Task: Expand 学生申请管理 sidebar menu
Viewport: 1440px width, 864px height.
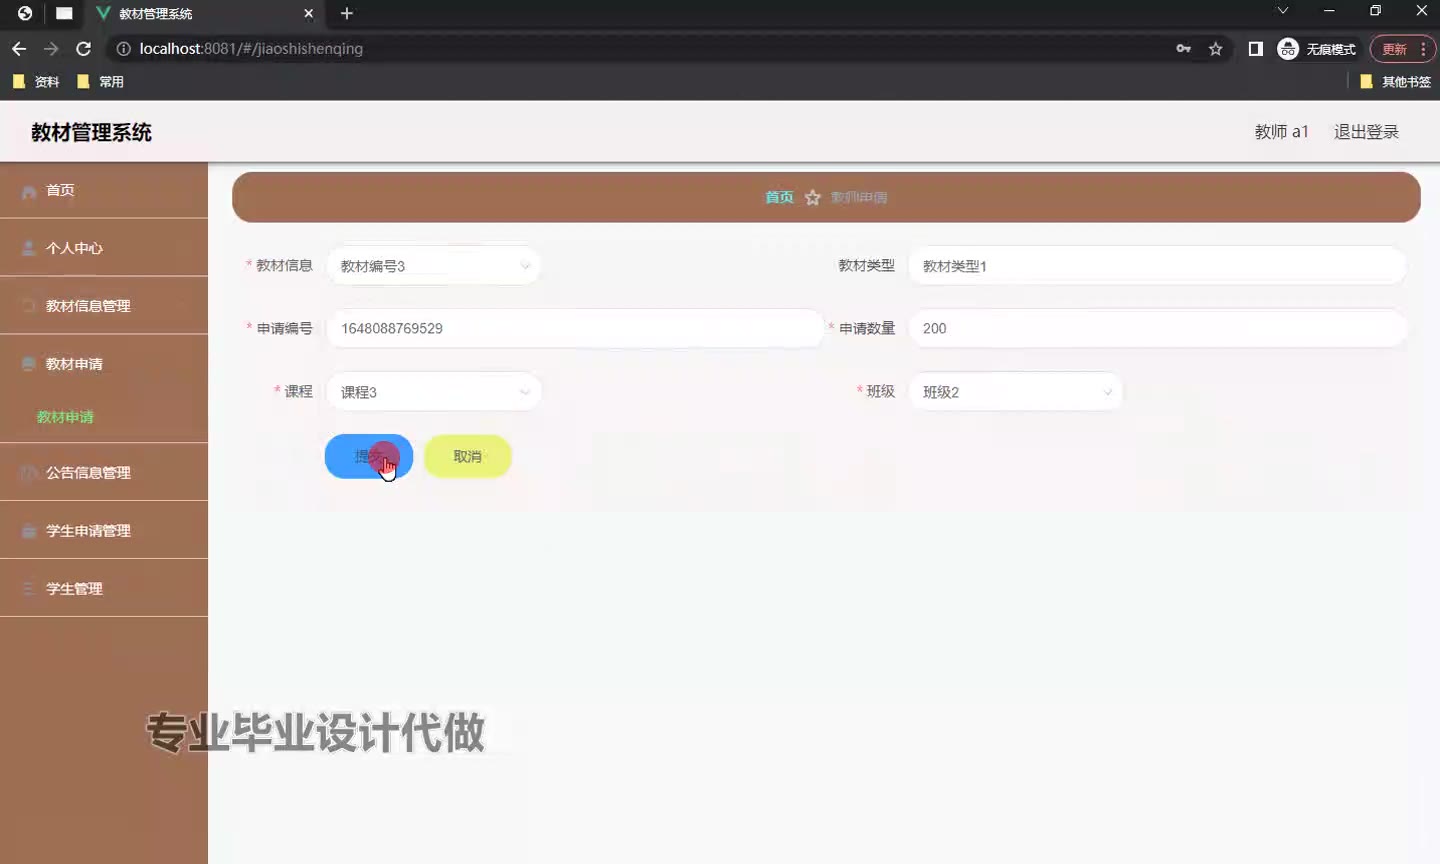Action: click(x=104, y=531)
